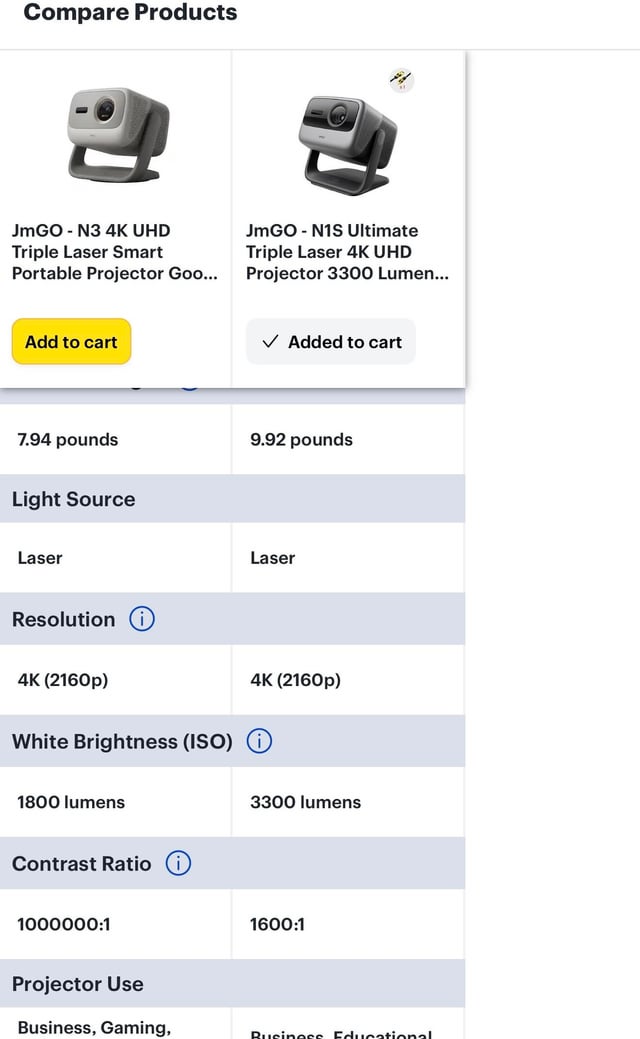View the JmGO N1S projector image
Screen dimensions: 640x1039
click(x=347, y=145)
